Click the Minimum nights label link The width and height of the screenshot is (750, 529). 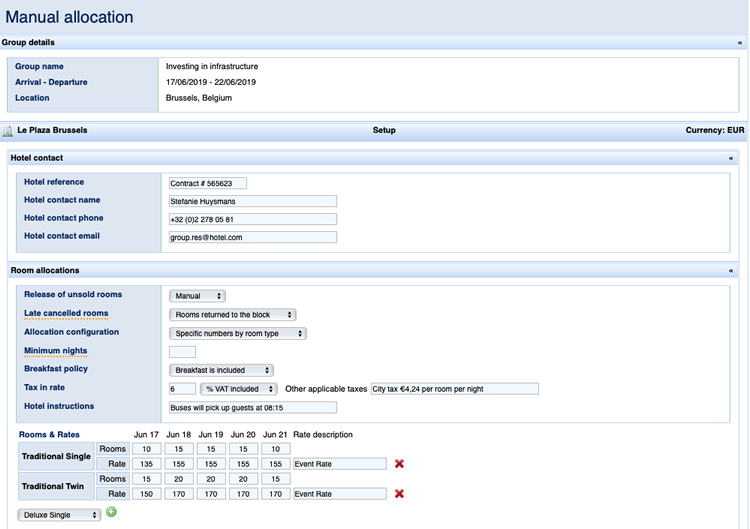(55, 351)
